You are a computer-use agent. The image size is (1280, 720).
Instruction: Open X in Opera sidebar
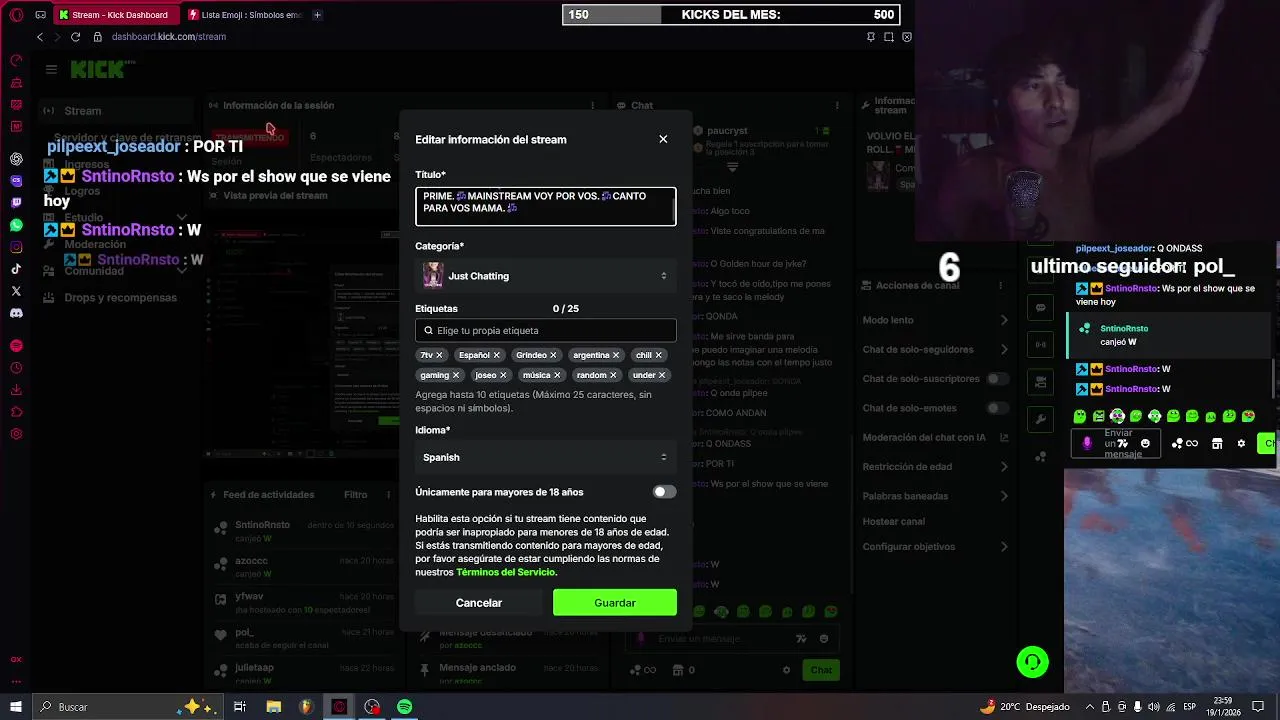pyautogui.click(x=16, y=291)
